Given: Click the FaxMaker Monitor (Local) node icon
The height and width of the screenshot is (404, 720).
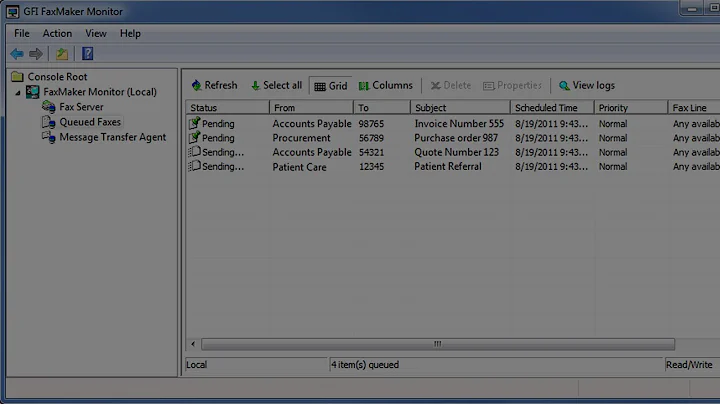Looking at the screenshot, I should 32,92.
